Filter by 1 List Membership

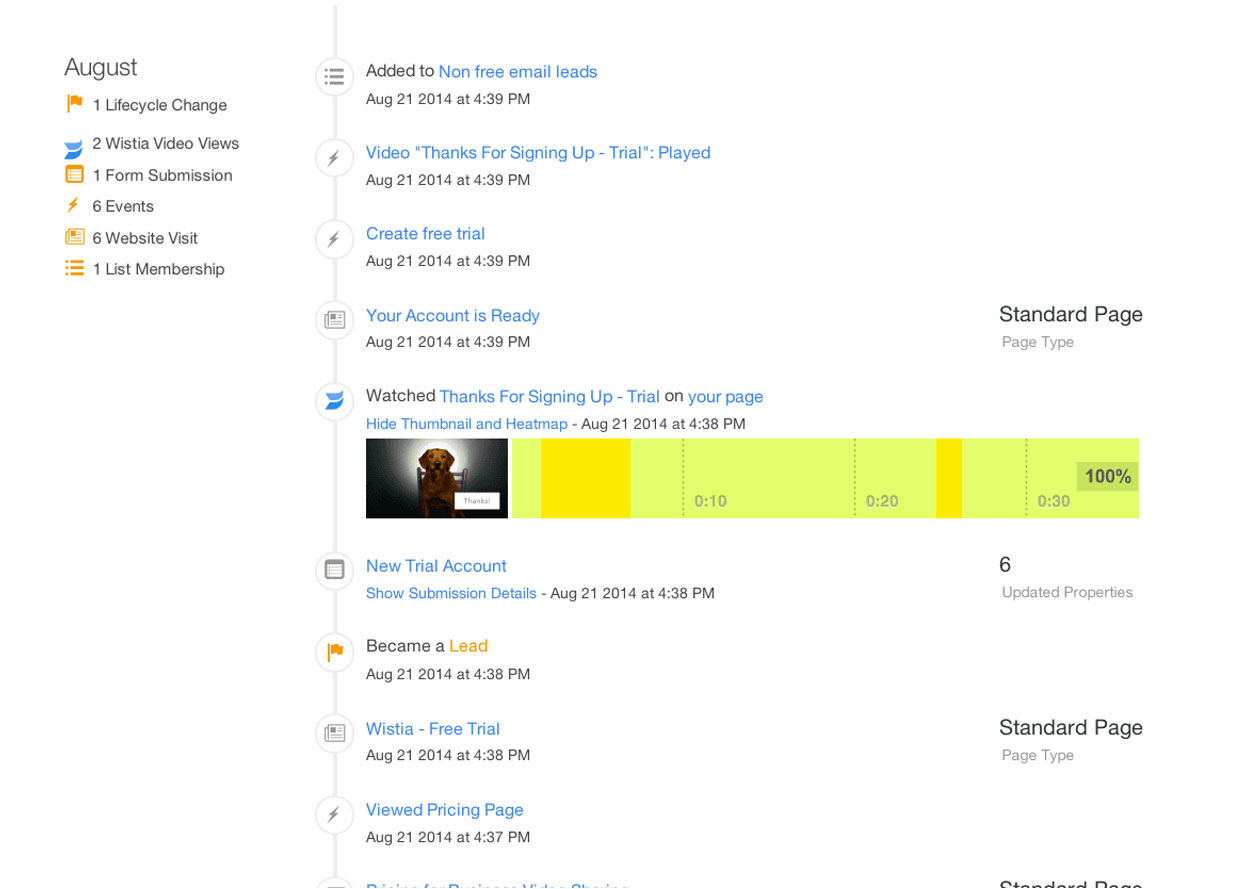coord(158,269)
